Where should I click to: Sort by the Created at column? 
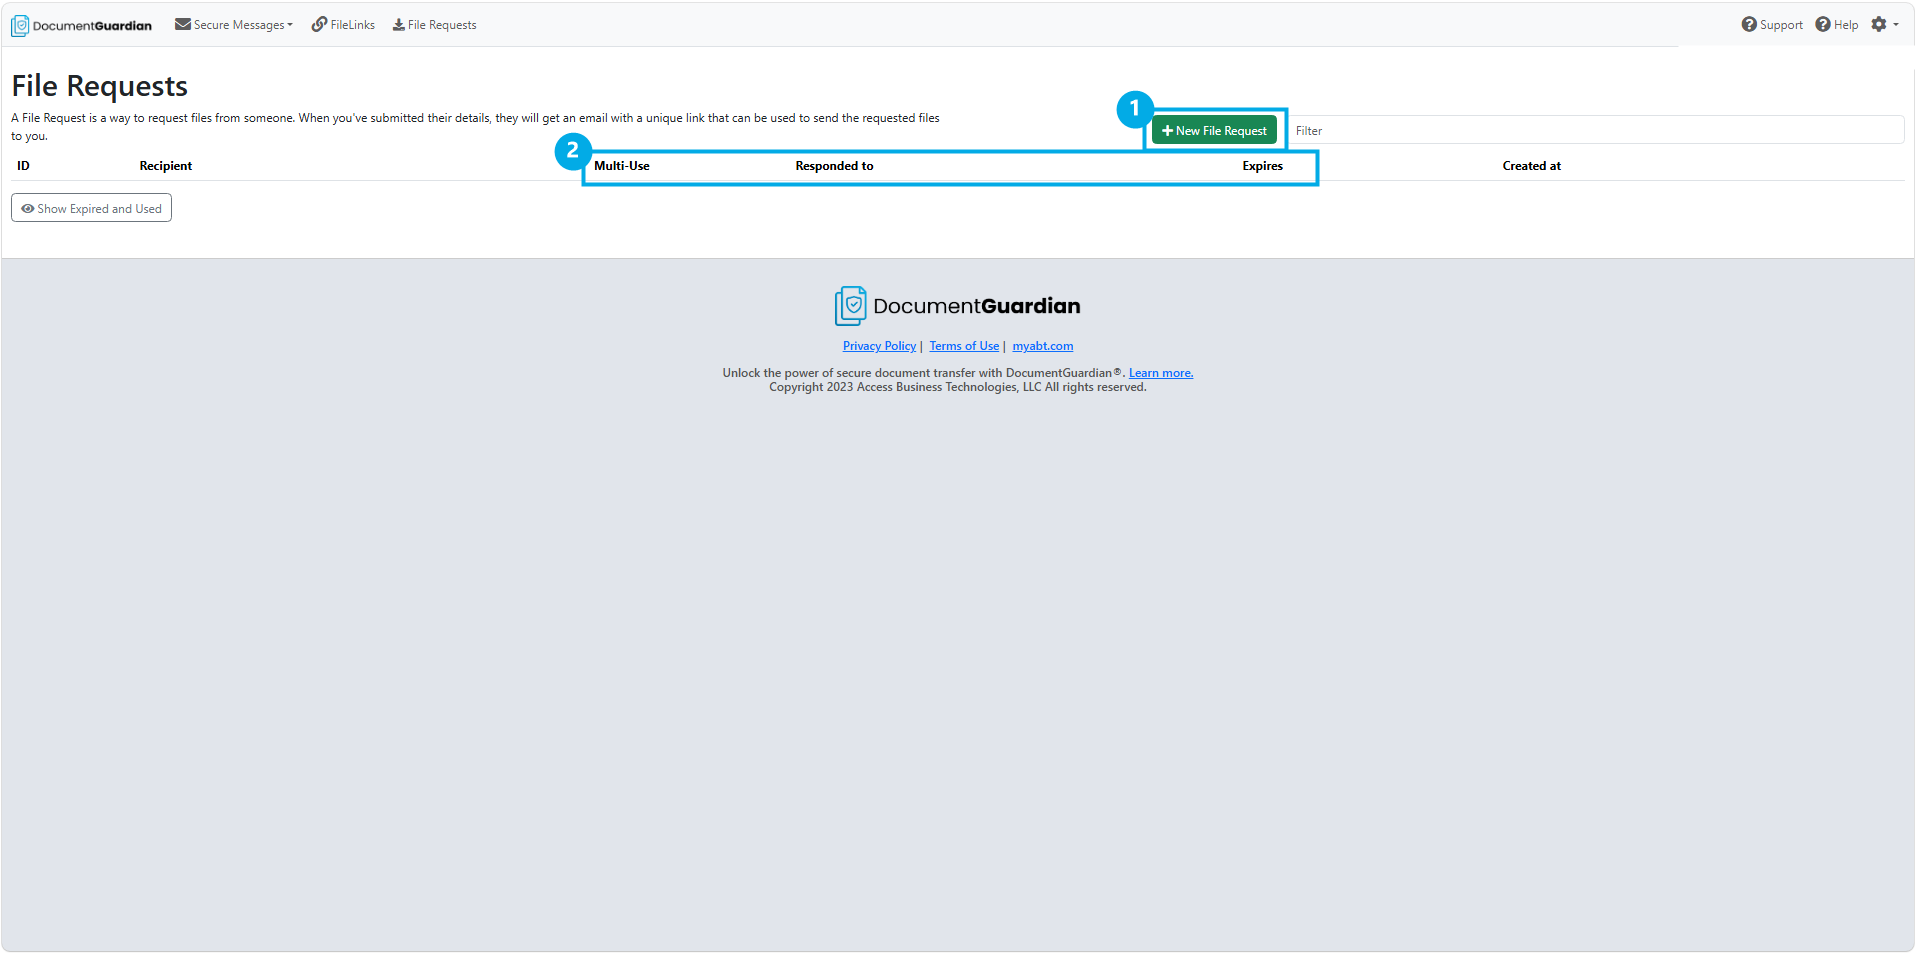[1531, 166]
